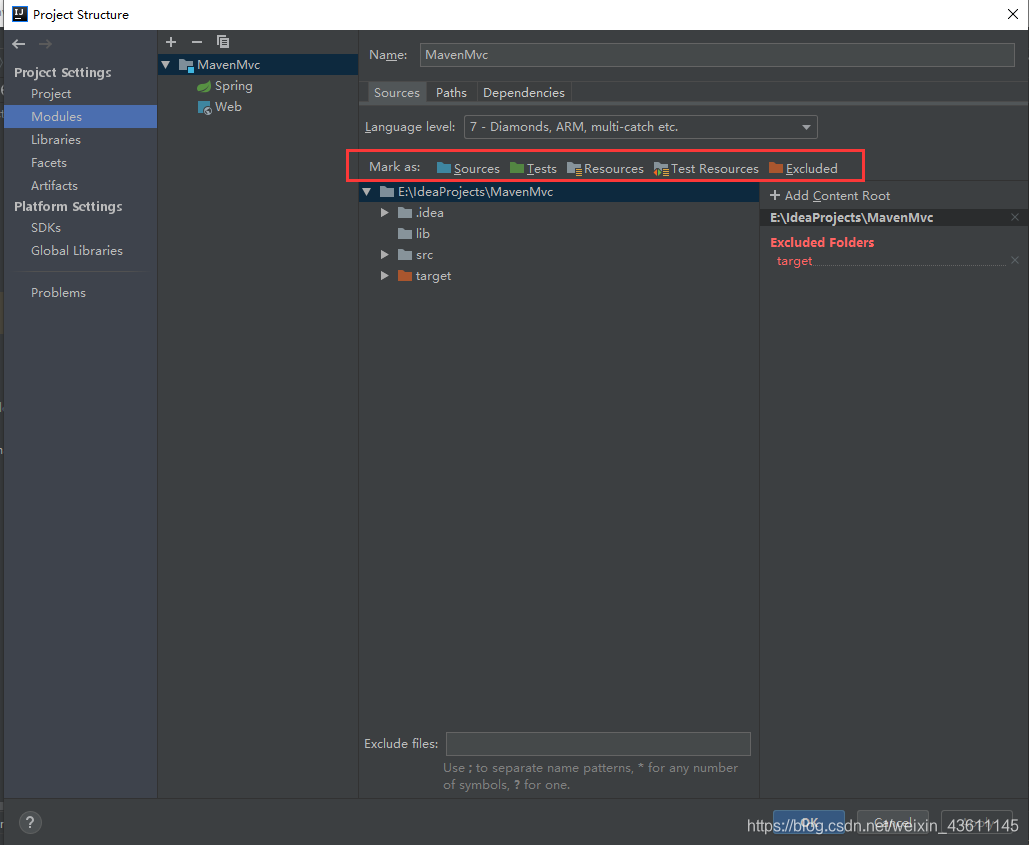Open the Language level dropdown
Image resolution: width=1029 pixels, height=845 pixels.
click(x=640, y=127)
